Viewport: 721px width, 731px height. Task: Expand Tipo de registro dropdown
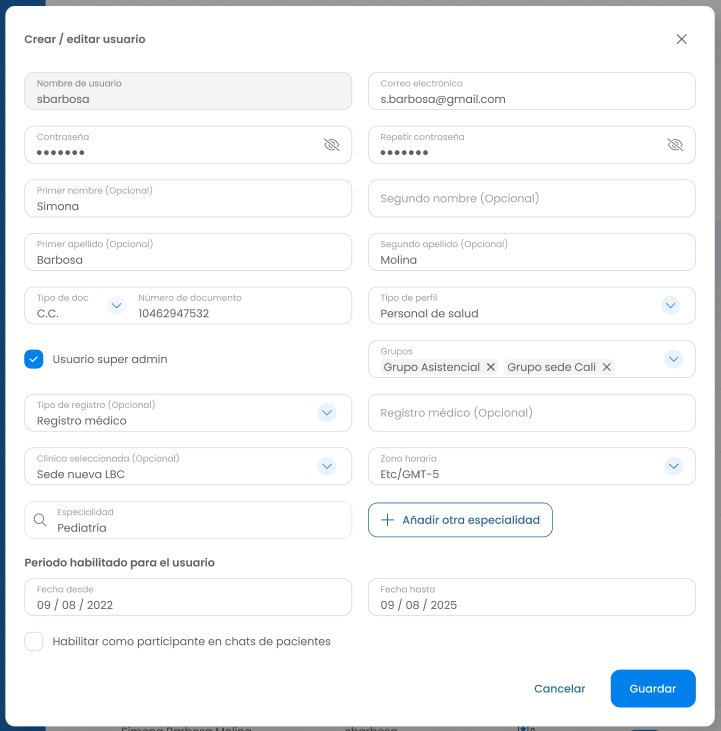tap(327, 413)
